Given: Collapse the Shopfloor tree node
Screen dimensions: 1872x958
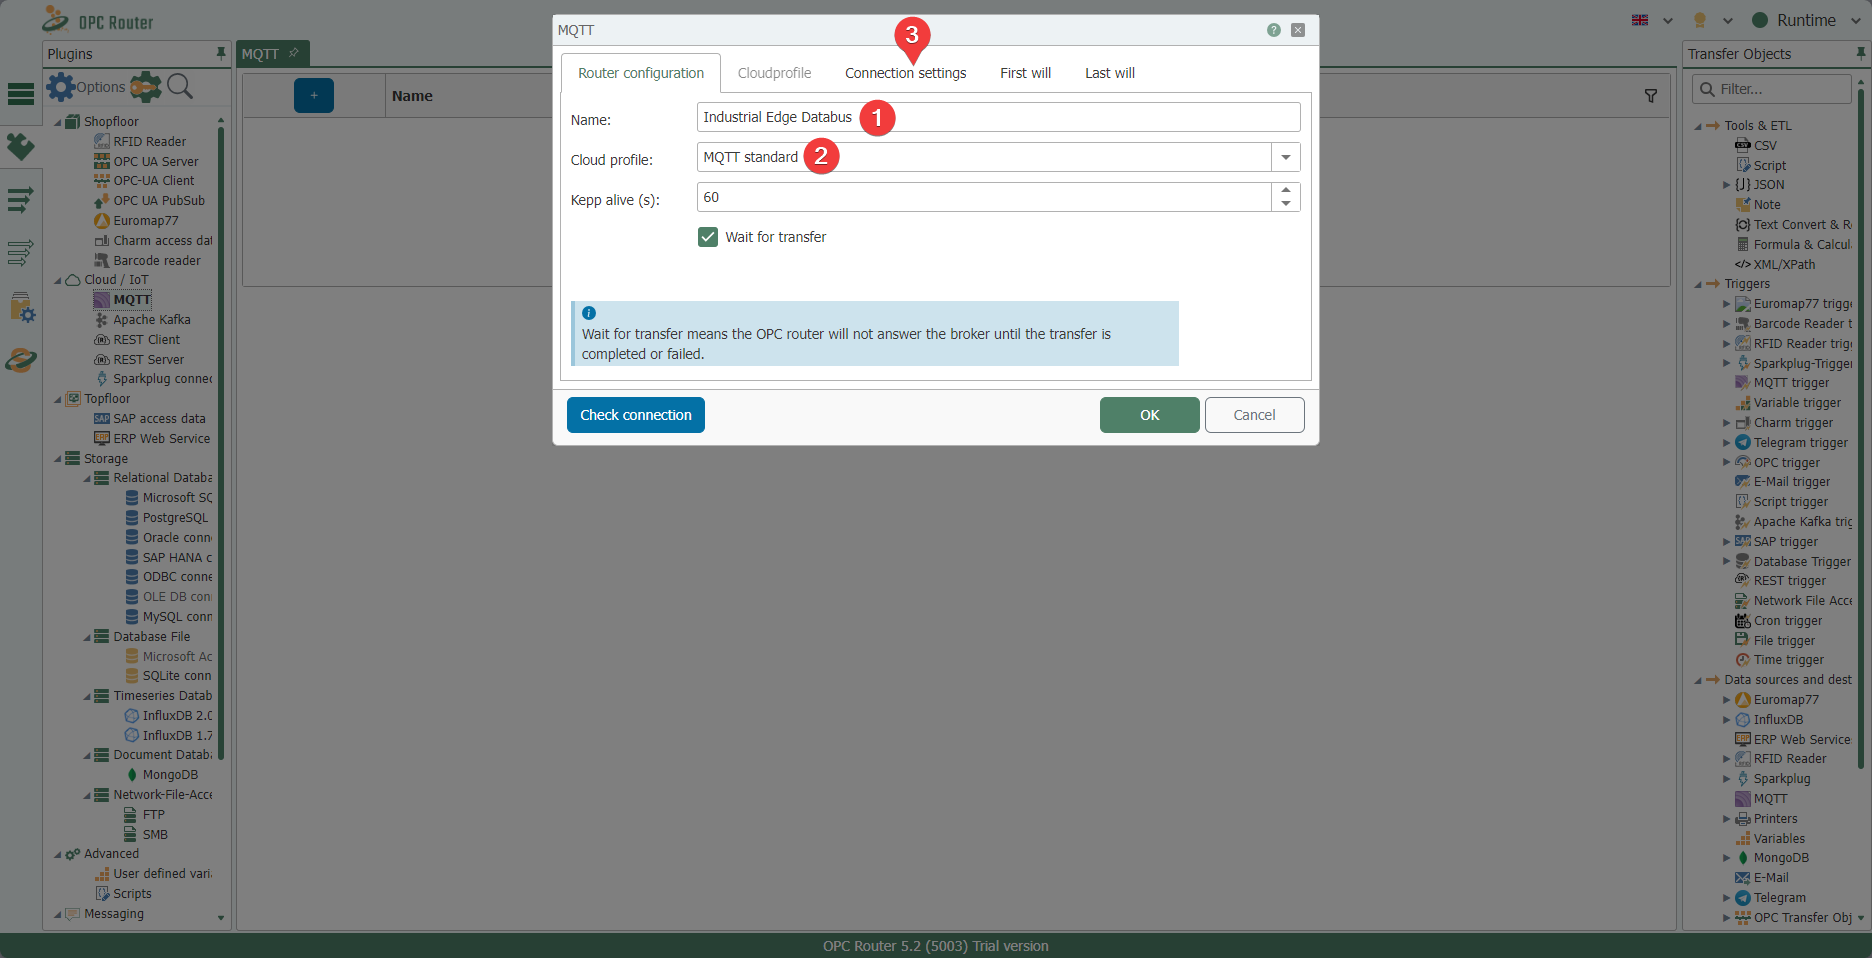Looking at the screenshot, I should (x=58, y=122).
